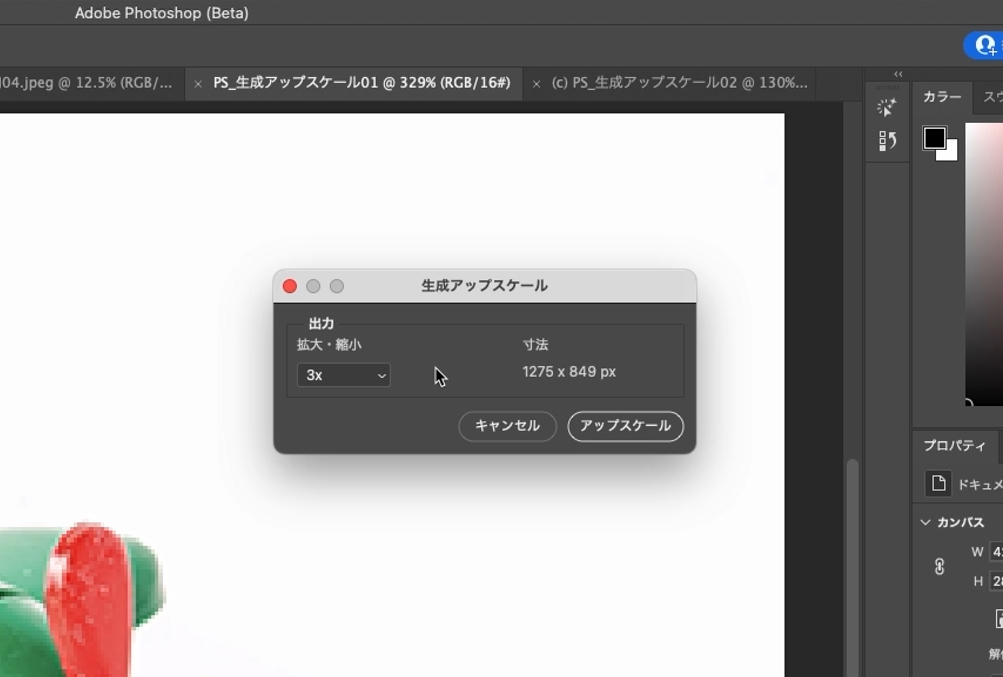Open the 3x scale dropdown
Image resolution: width=1003 pixels, height=677 pixels.
point(343,375)
